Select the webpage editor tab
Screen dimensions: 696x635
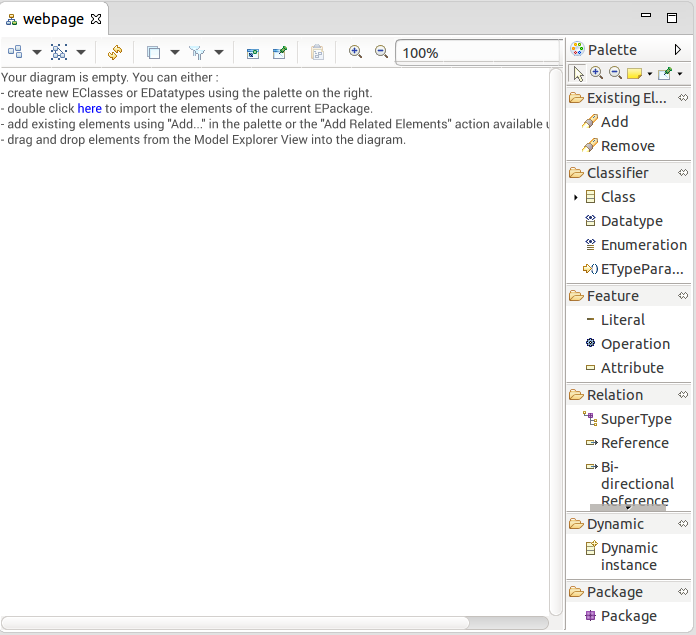[x=53, y=19]
